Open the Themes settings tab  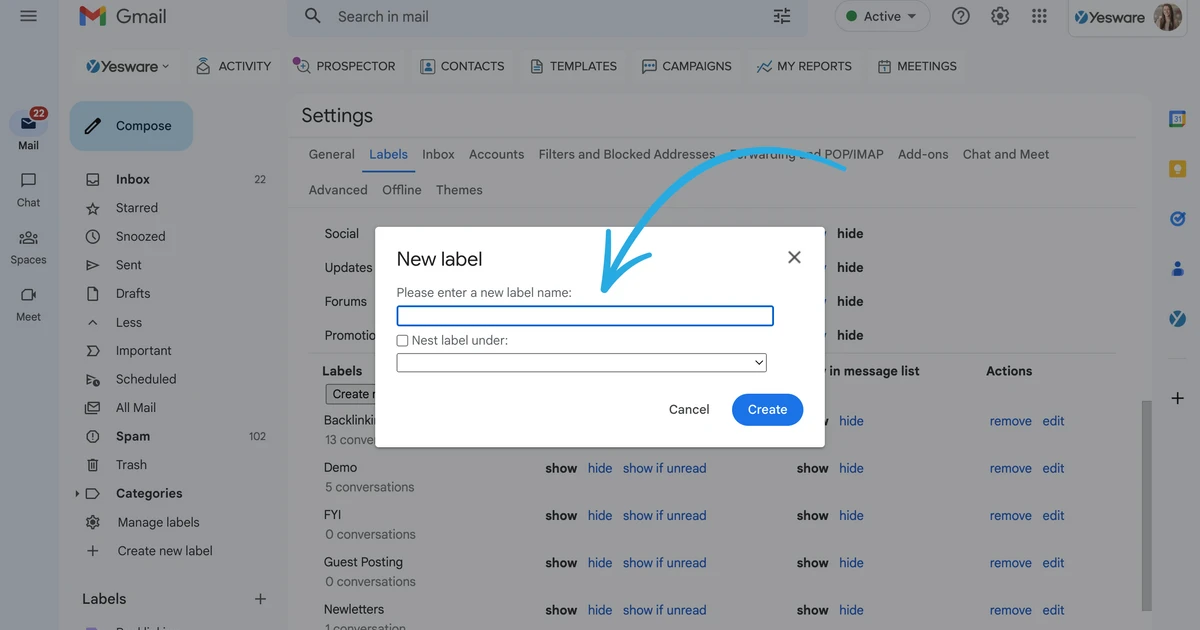coord(459,190)
